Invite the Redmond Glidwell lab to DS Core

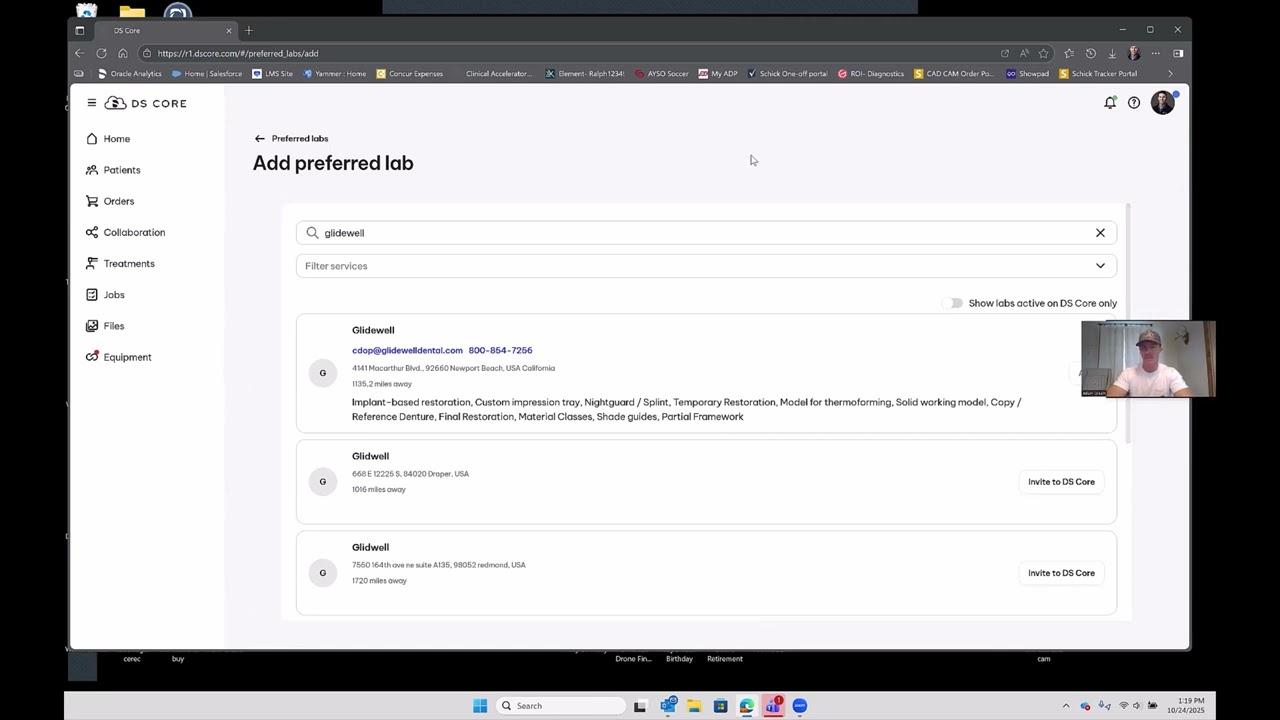point(1061,573)
